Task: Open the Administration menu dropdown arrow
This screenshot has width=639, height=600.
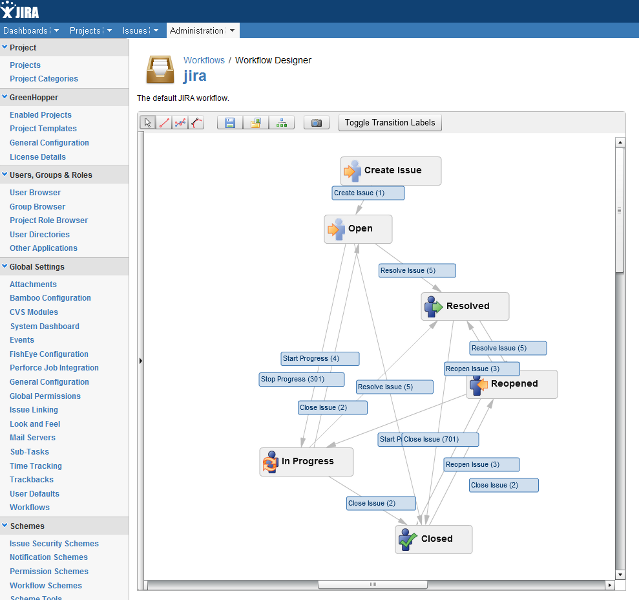Action: [x=232, y=31]
